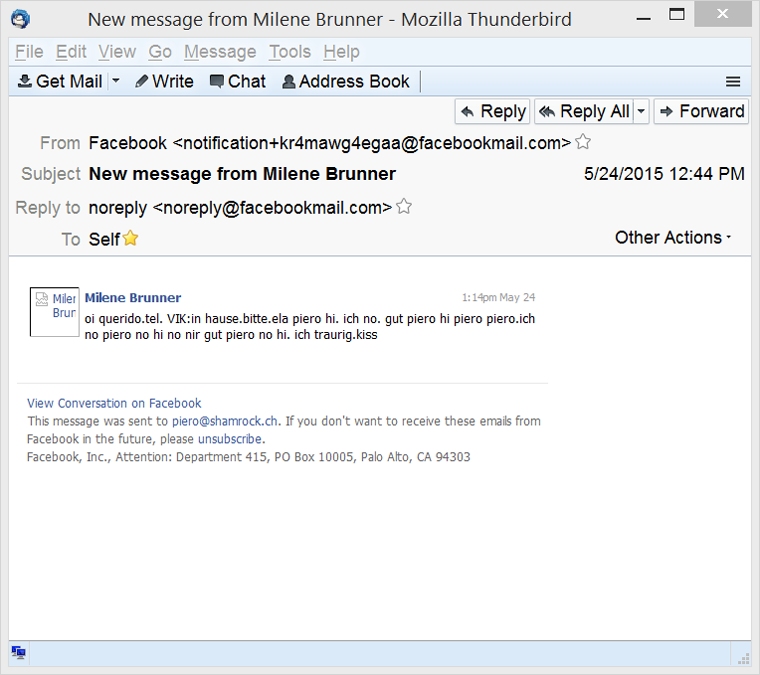
Task: Click the online status icon in status bar
Action: [x=19, y=653]
